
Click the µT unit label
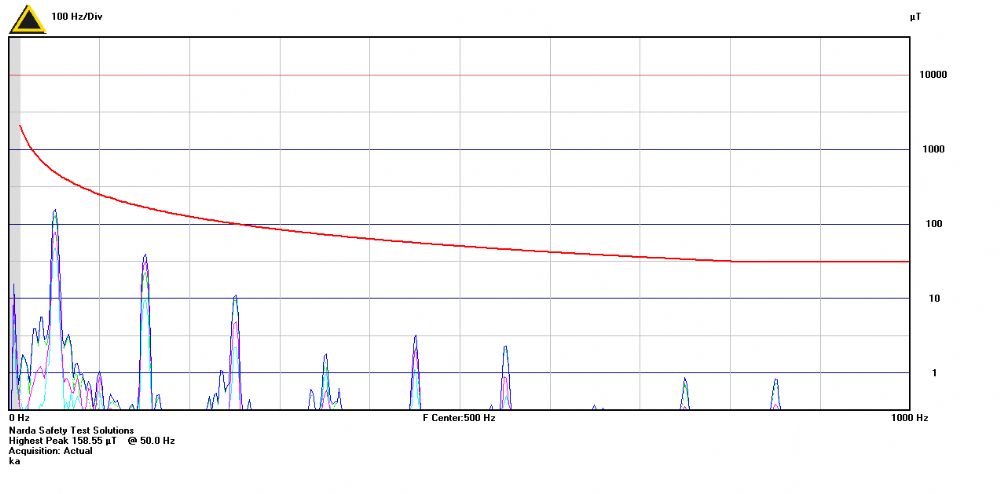[x=915, y=17]
